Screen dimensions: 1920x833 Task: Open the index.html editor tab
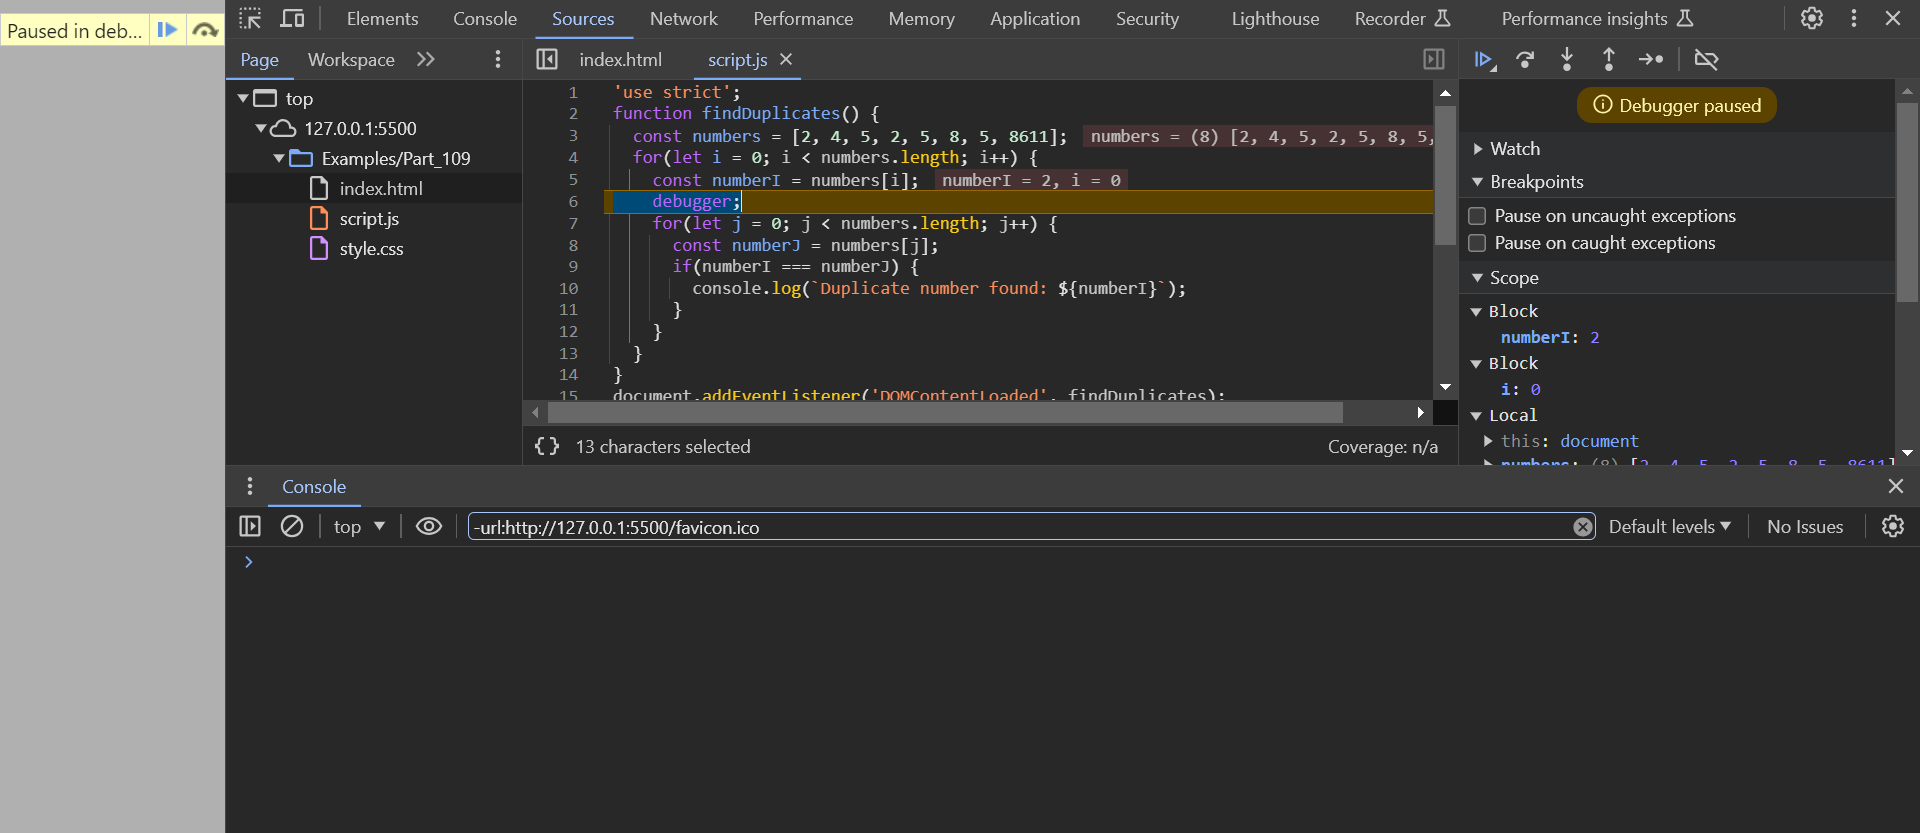[620, 60]
